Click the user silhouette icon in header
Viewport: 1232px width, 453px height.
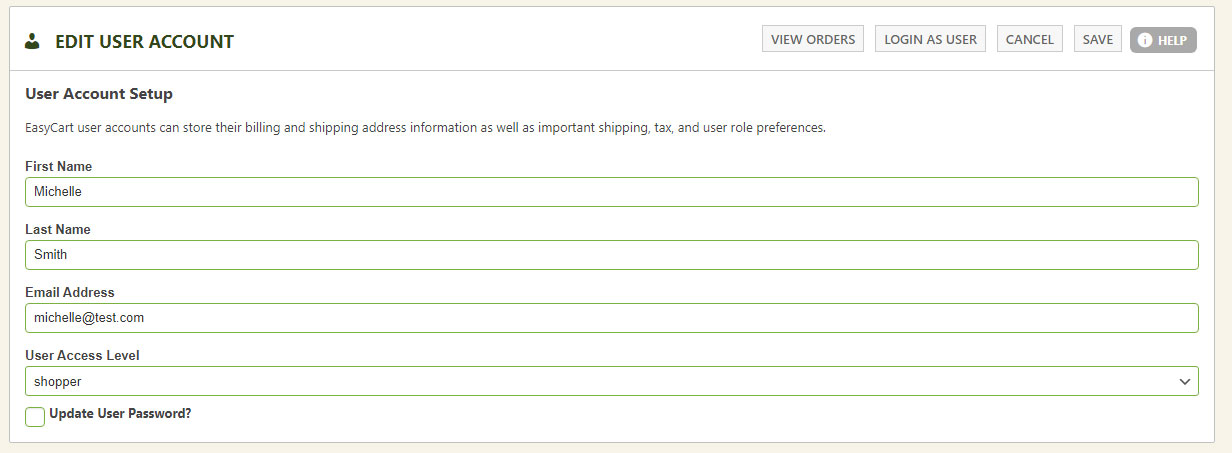click(x=32, y=41)
